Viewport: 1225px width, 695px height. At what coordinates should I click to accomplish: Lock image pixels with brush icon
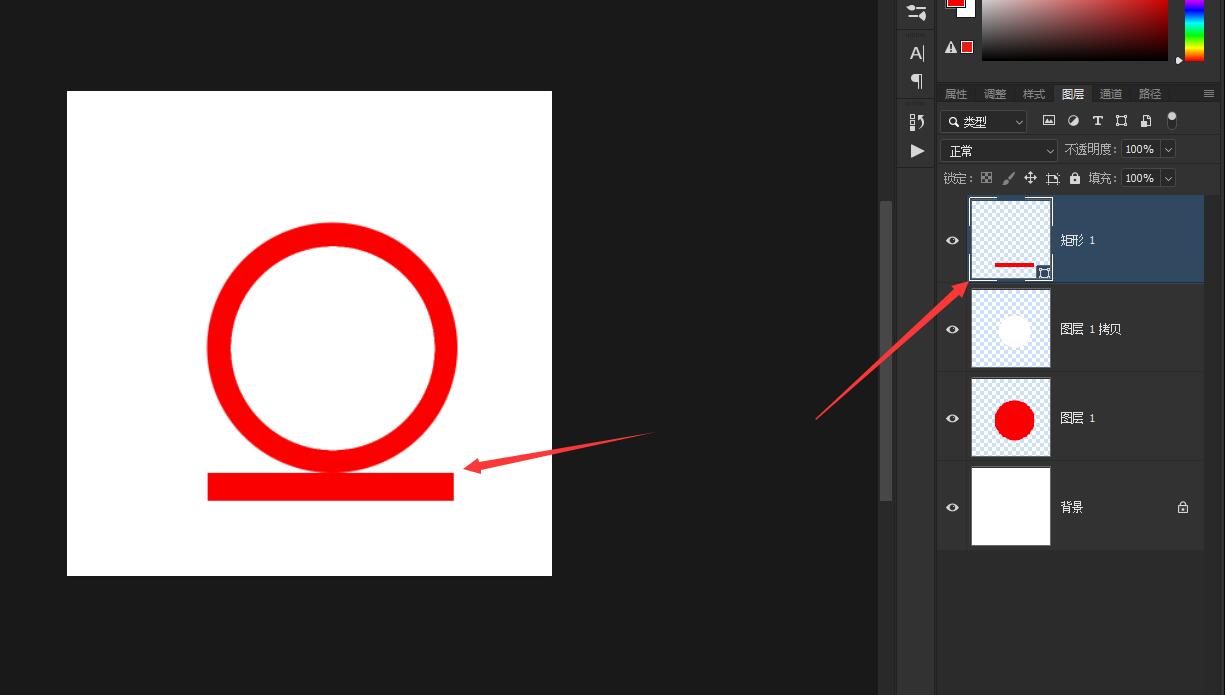click(x=1008, y=178)
